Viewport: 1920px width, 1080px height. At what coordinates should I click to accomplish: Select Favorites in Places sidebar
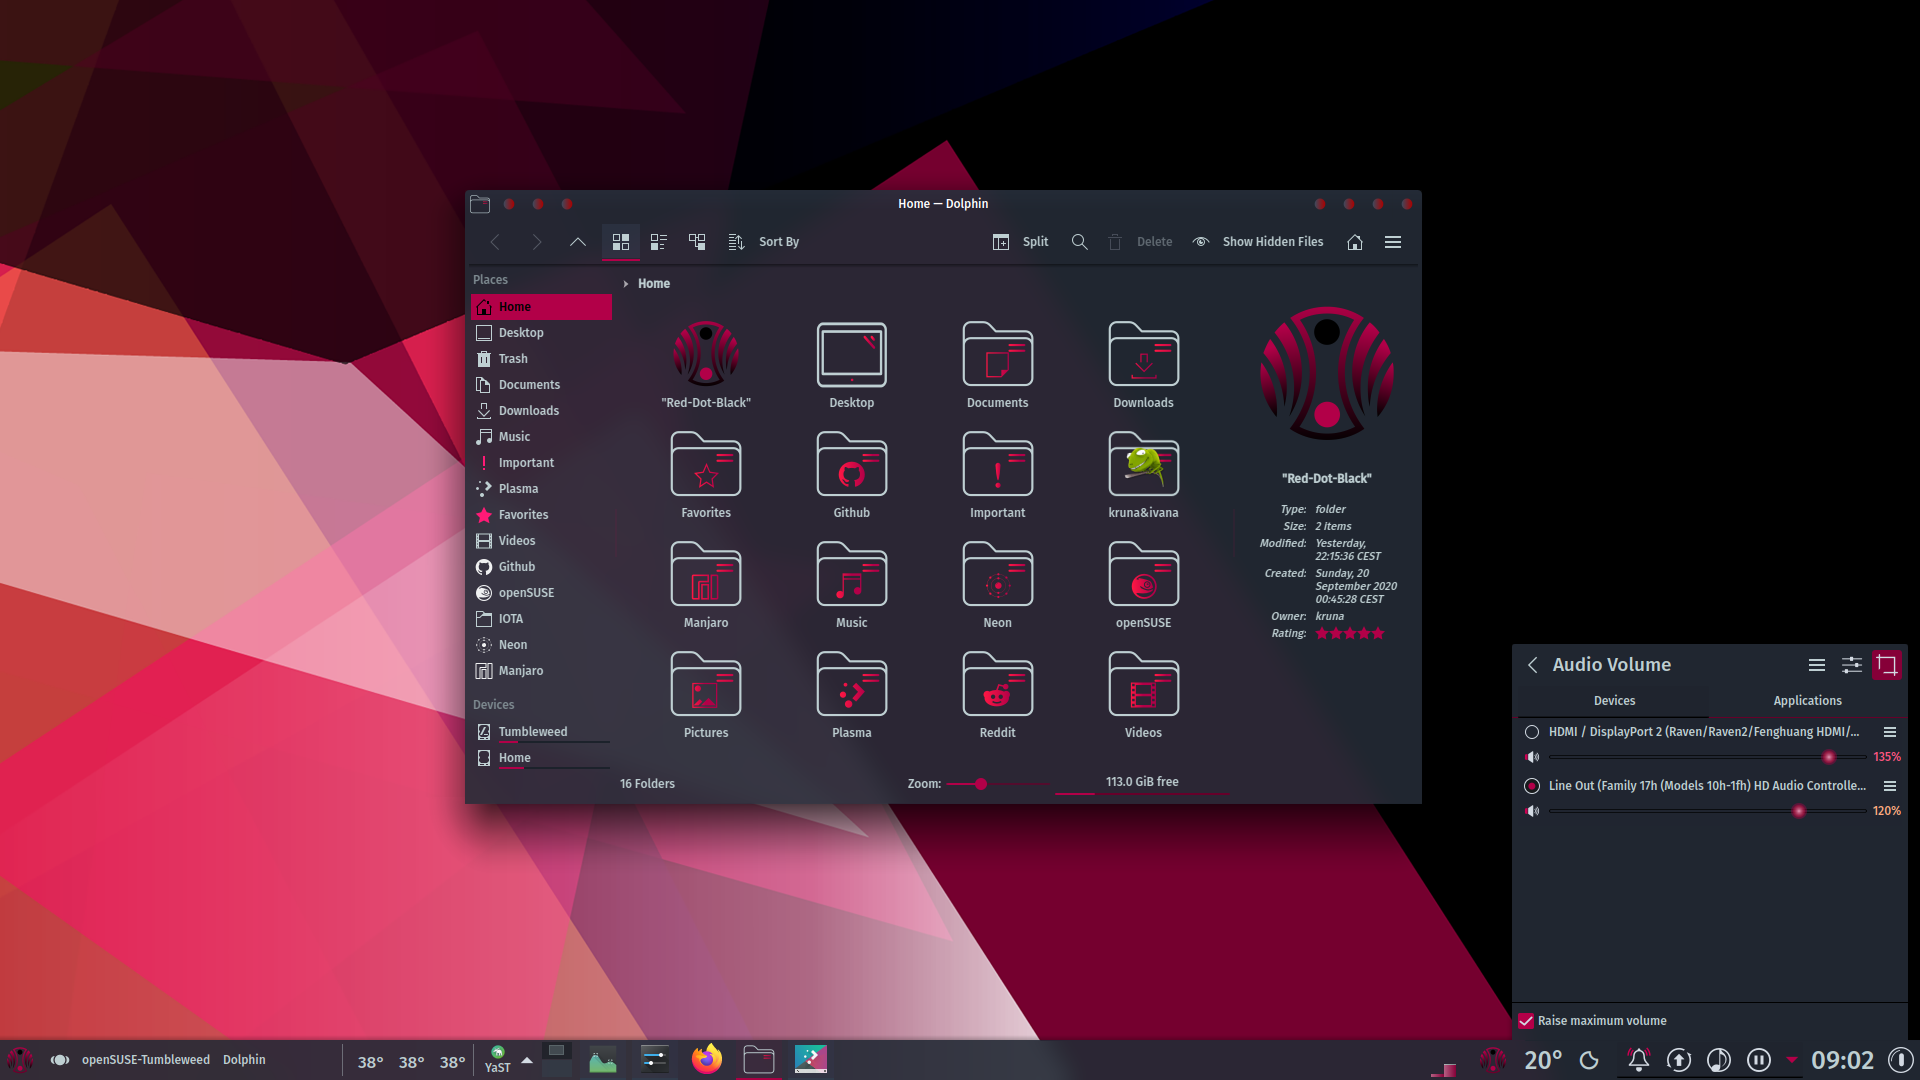[541, 515]
